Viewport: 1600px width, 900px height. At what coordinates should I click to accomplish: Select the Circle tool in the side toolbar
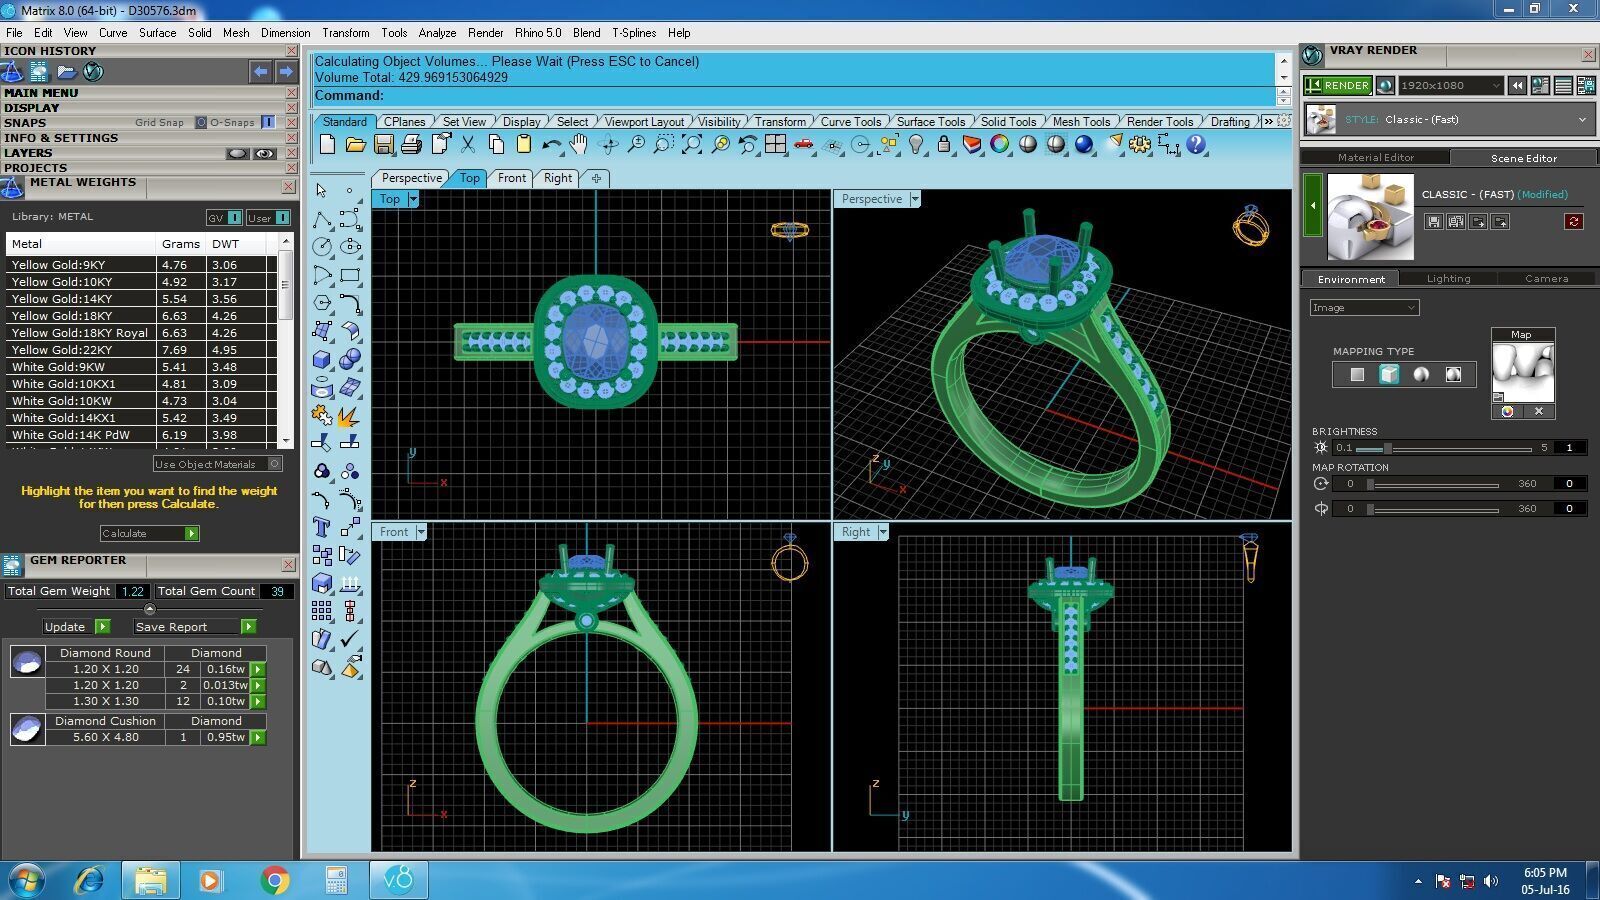point(322,246)
